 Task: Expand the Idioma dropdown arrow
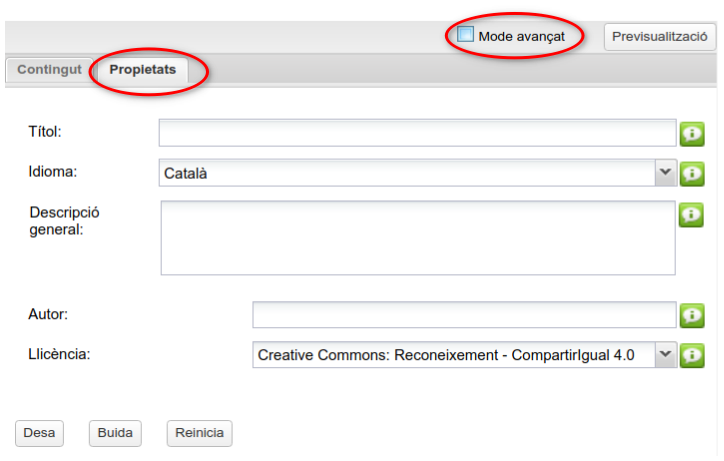coord(665,173)
